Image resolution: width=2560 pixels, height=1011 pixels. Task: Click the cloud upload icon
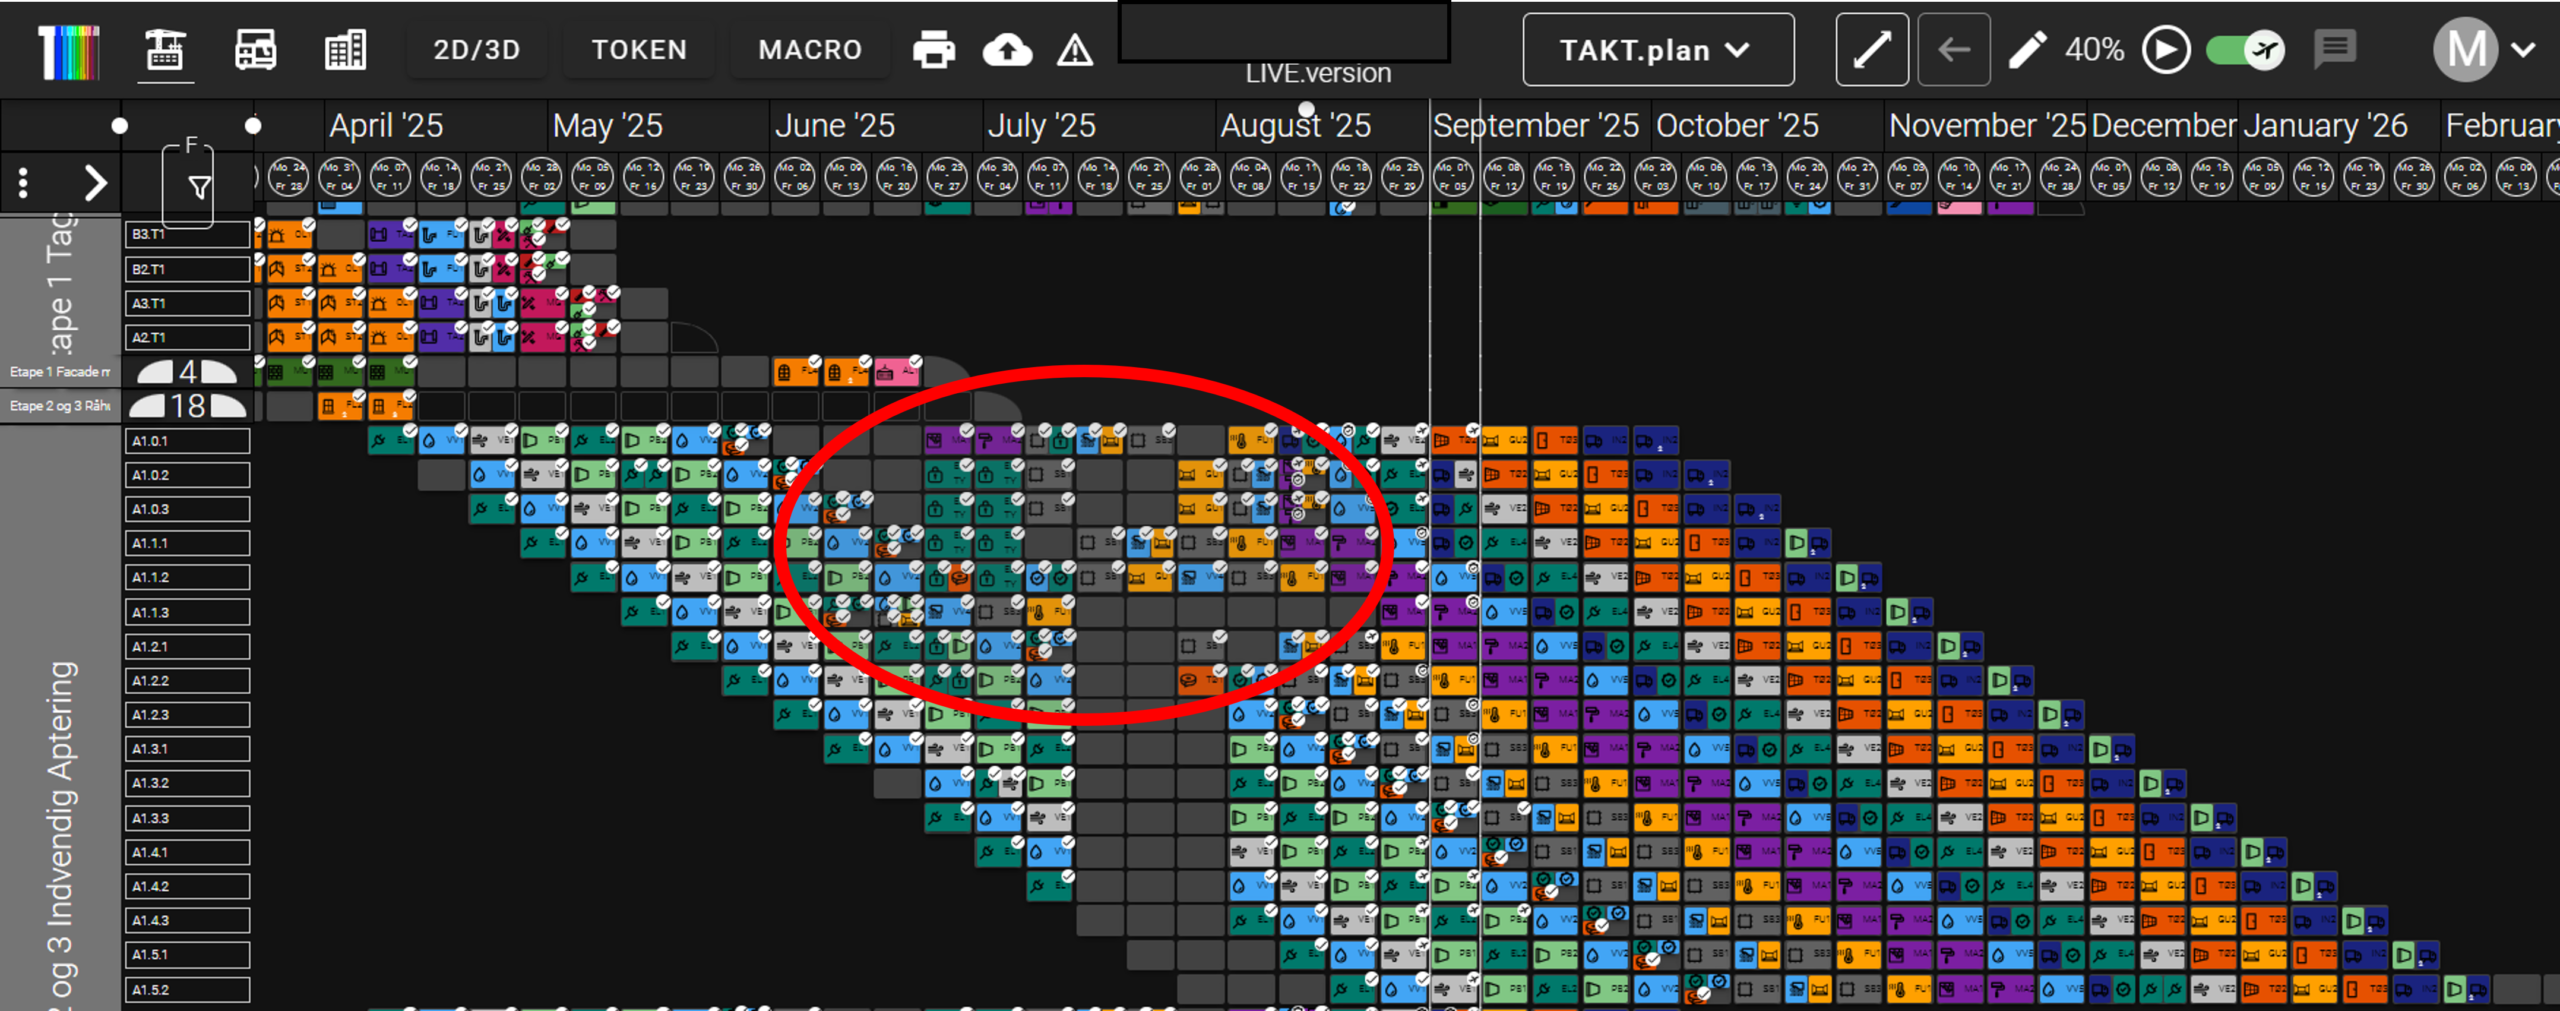click(x=1007, y=50)
